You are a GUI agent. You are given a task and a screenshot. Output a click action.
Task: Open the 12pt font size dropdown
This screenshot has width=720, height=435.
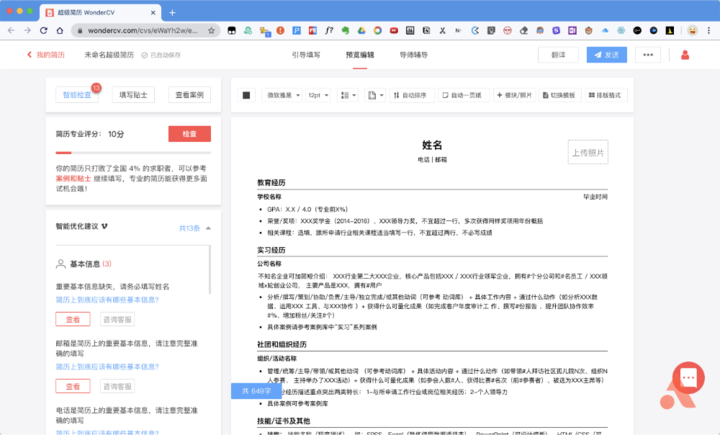(318, 95)
